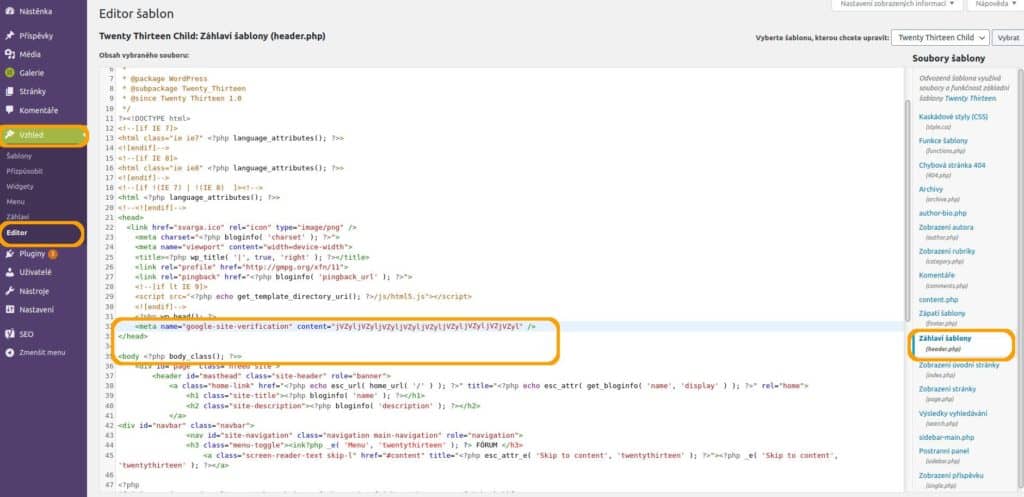Click the Vybrat button
The height and width of the screenshot is (497, 1024).
point(1008,38)
